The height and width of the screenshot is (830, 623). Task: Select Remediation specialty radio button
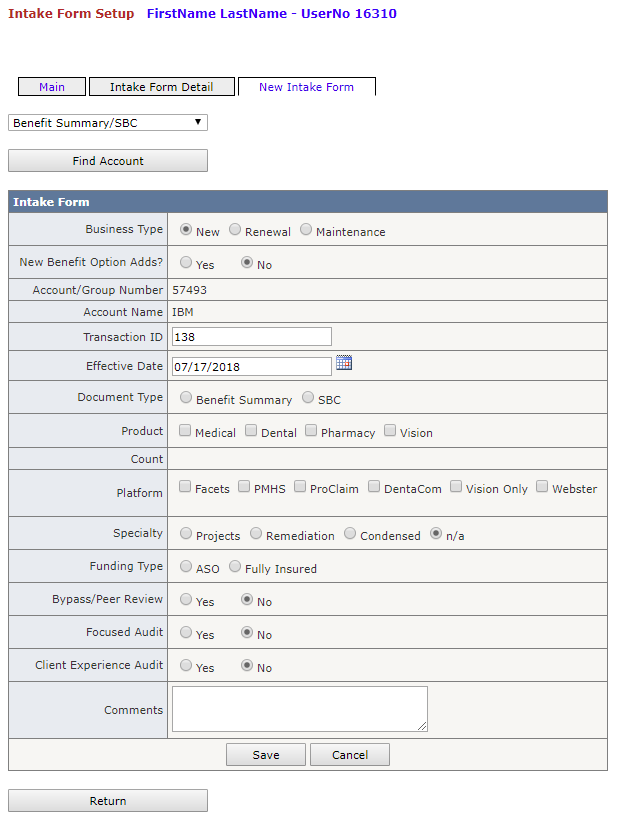click(256, 534)
